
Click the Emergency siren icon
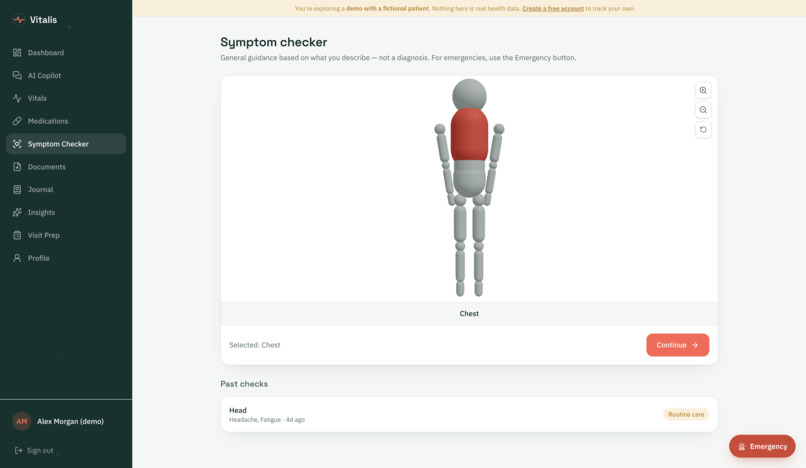click(741, 446)
